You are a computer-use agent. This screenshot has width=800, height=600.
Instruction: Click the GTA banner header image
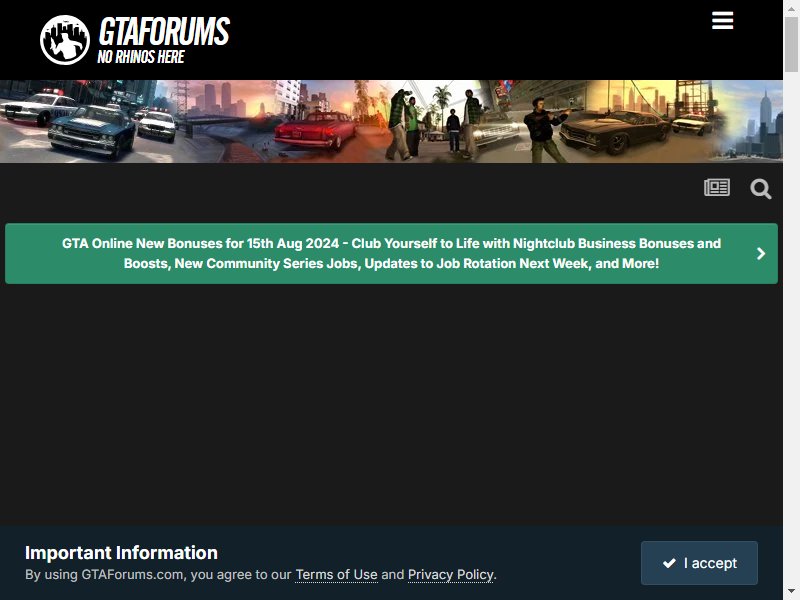point(391,121)
